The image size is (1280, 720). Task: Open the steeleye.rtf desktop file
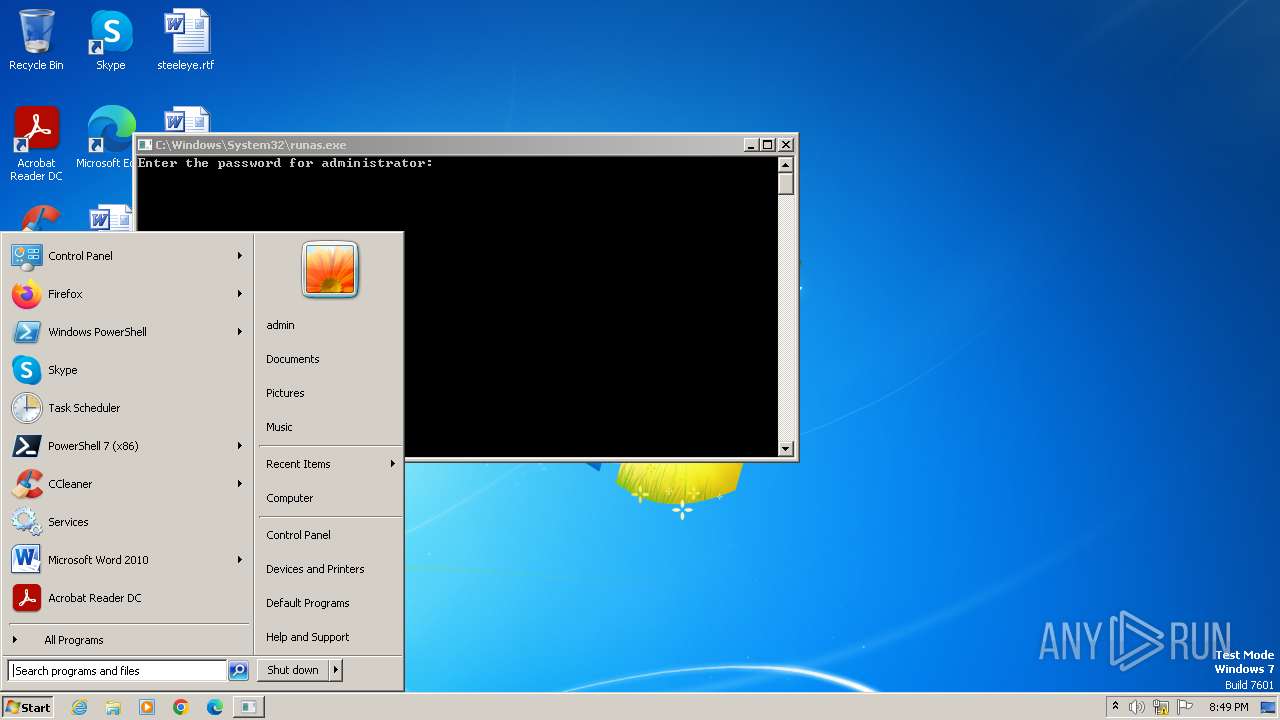pyautogui.click(x=186, y=40)
